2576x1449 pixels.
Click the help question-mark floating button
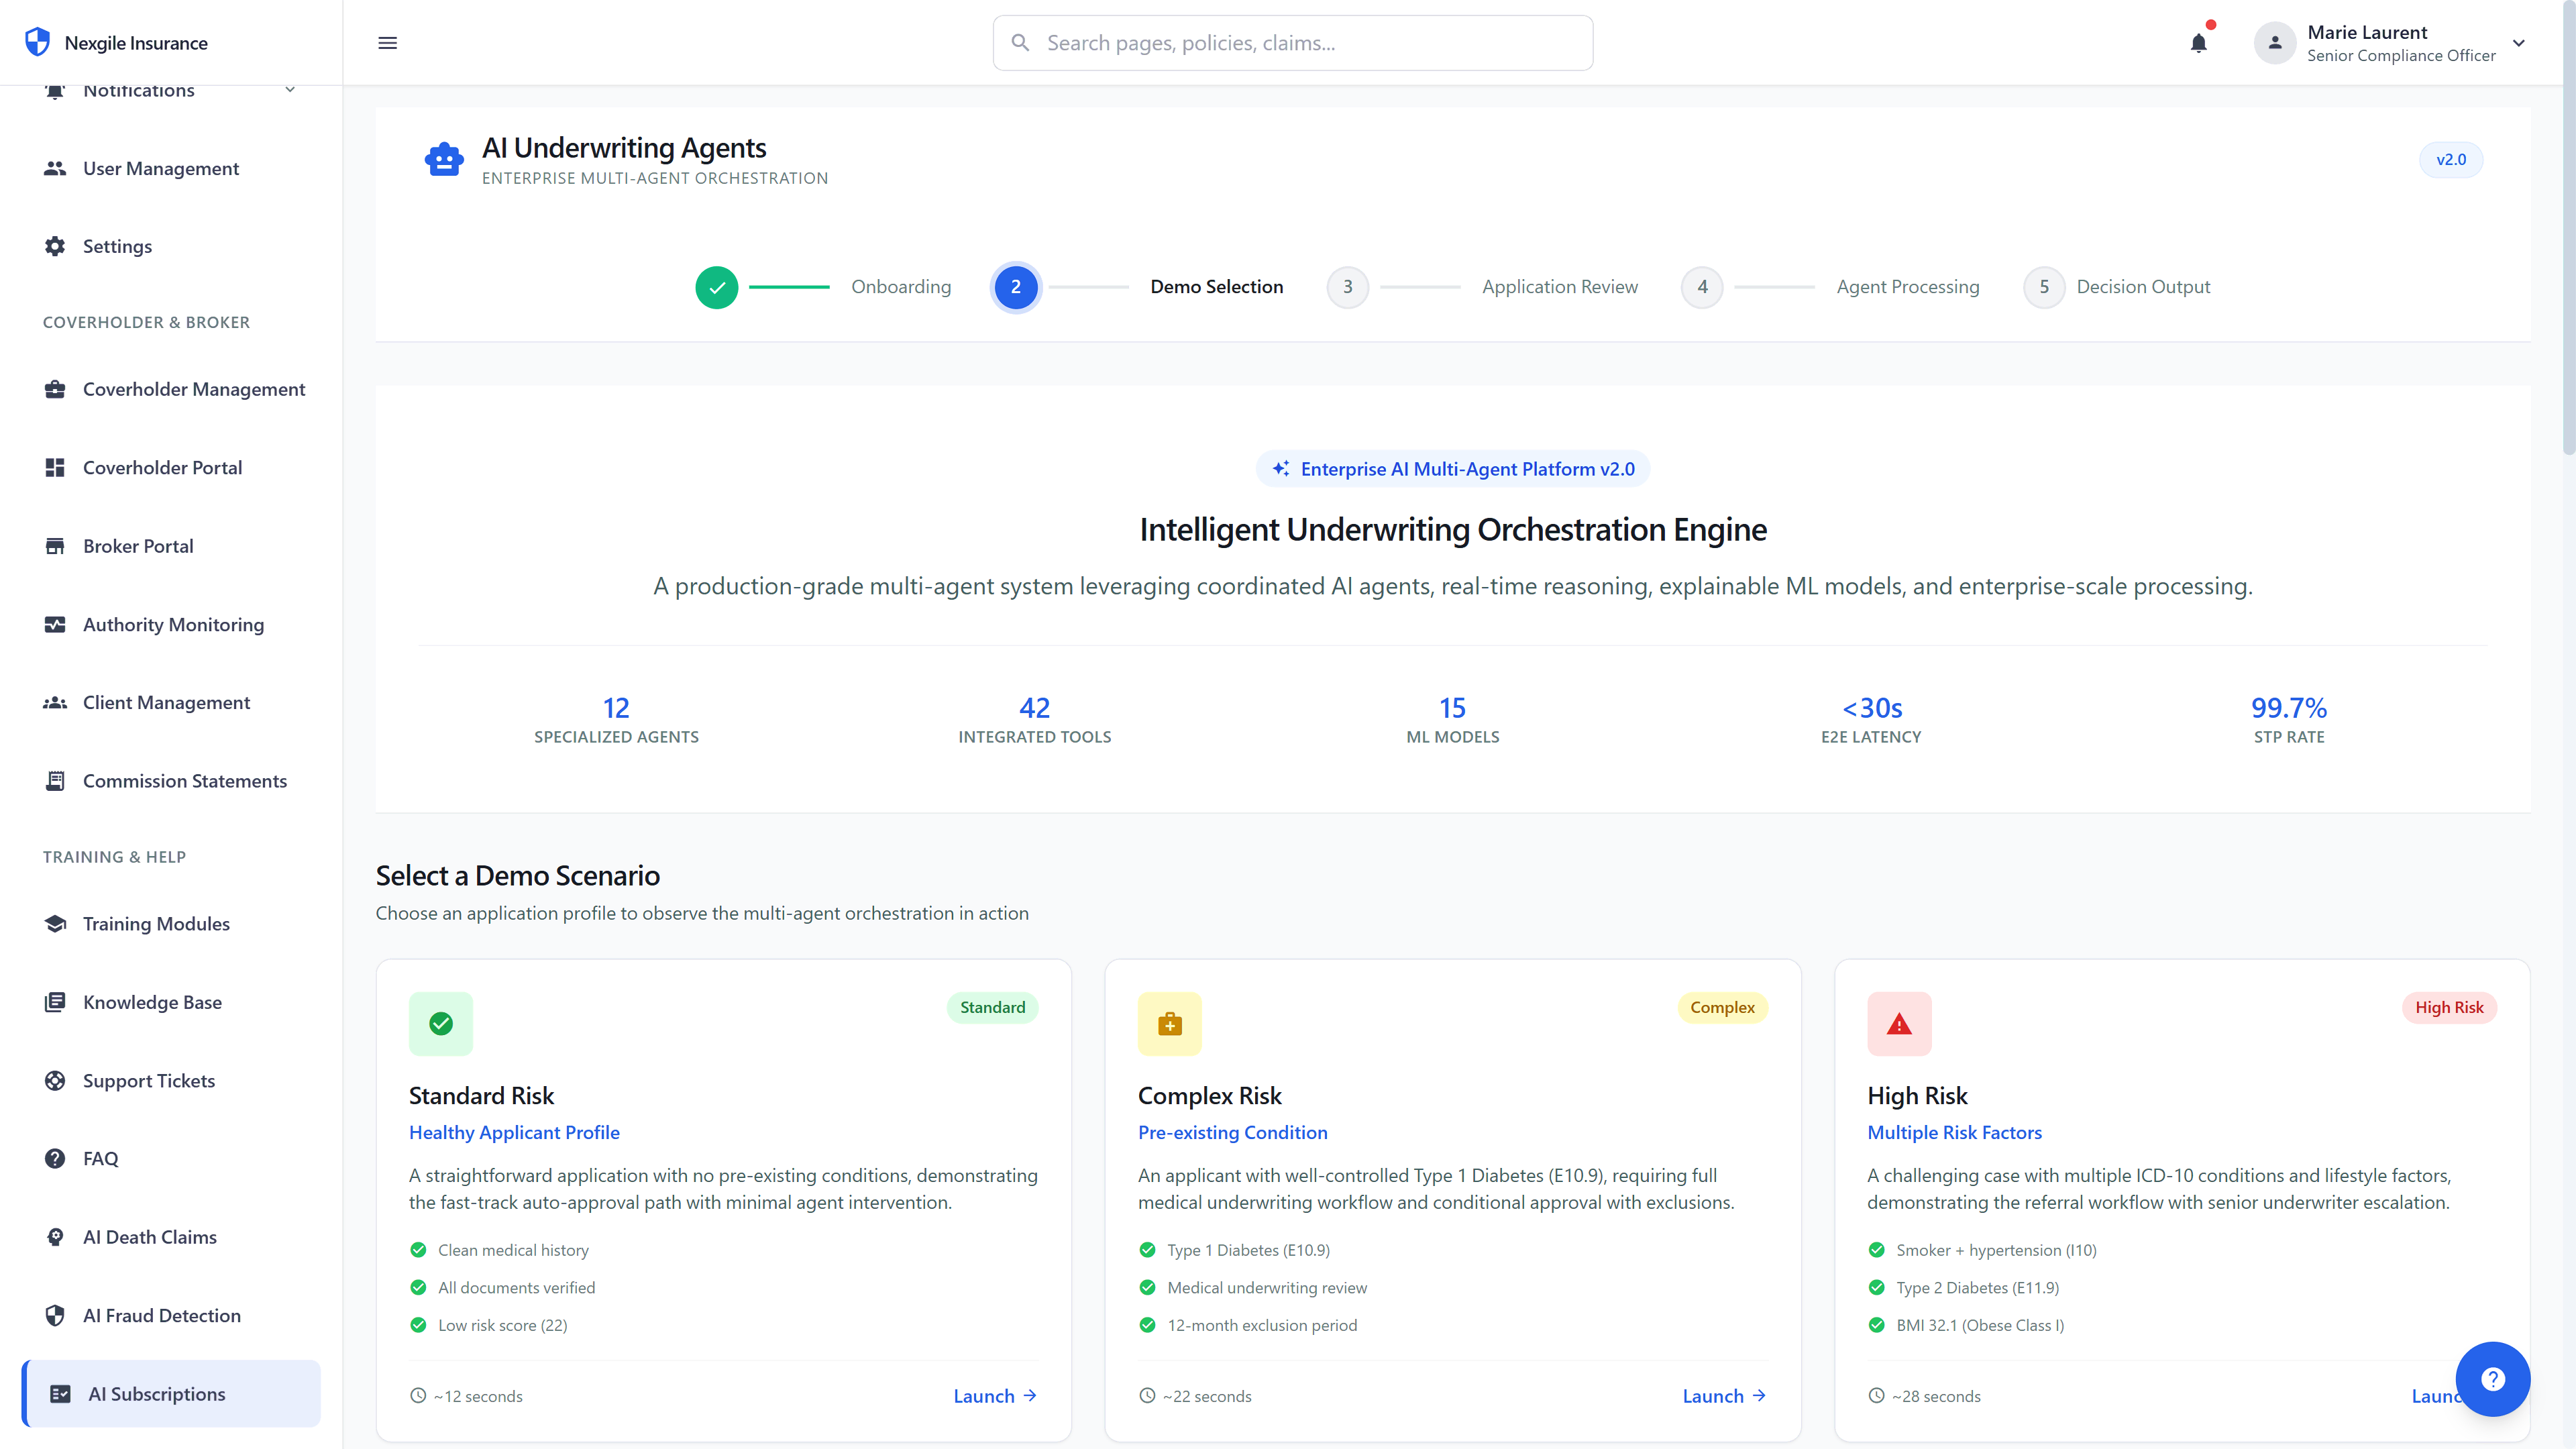coord(2493,1379)
